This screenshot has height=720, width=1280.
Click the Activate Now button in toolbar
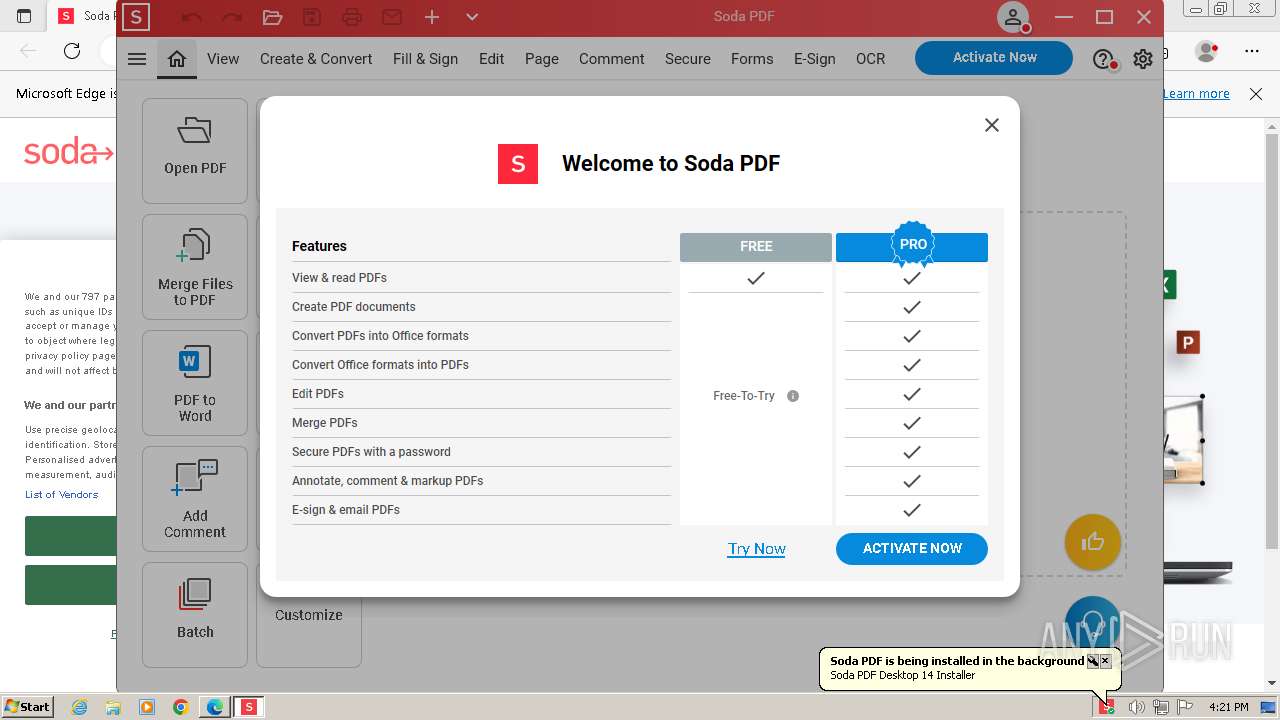click(x=994, y=58)
